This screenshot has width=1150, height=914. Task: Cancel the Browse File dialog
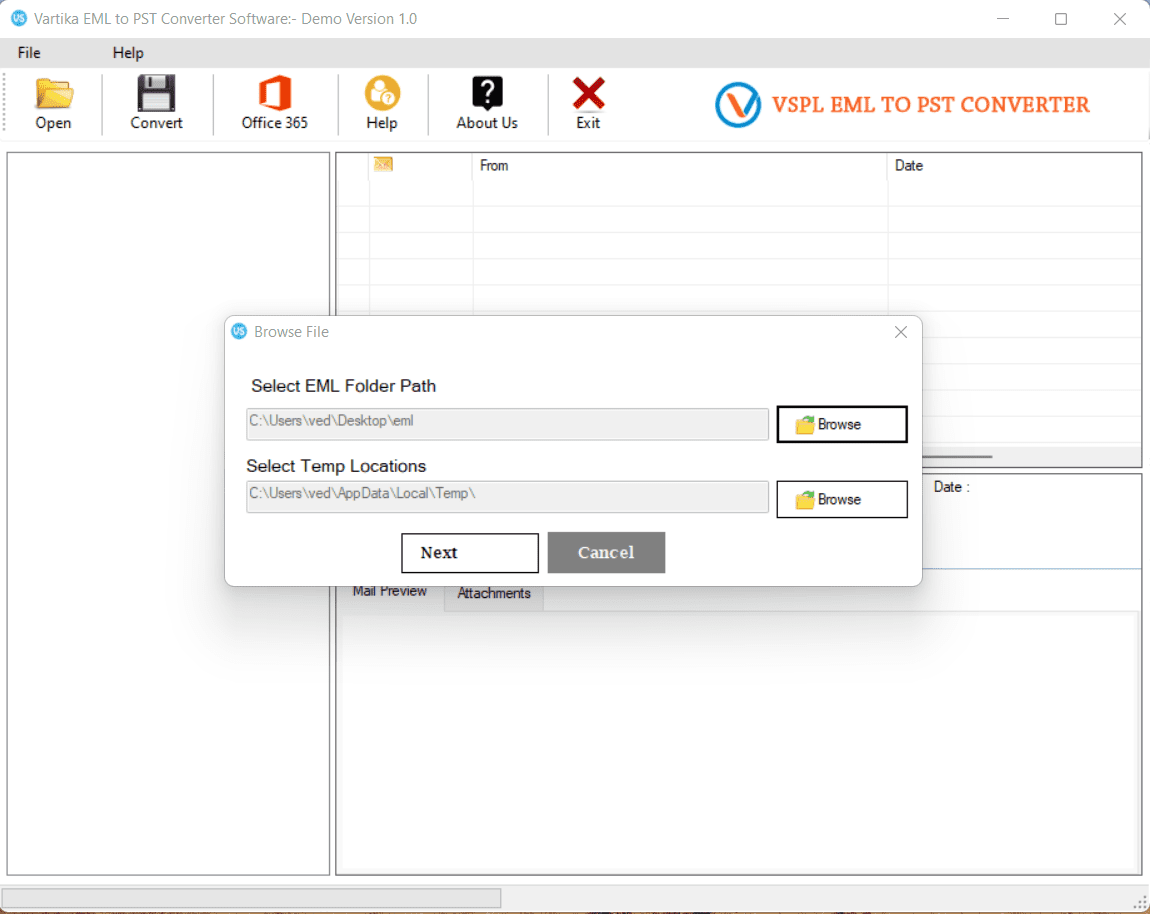coord(607,553)
